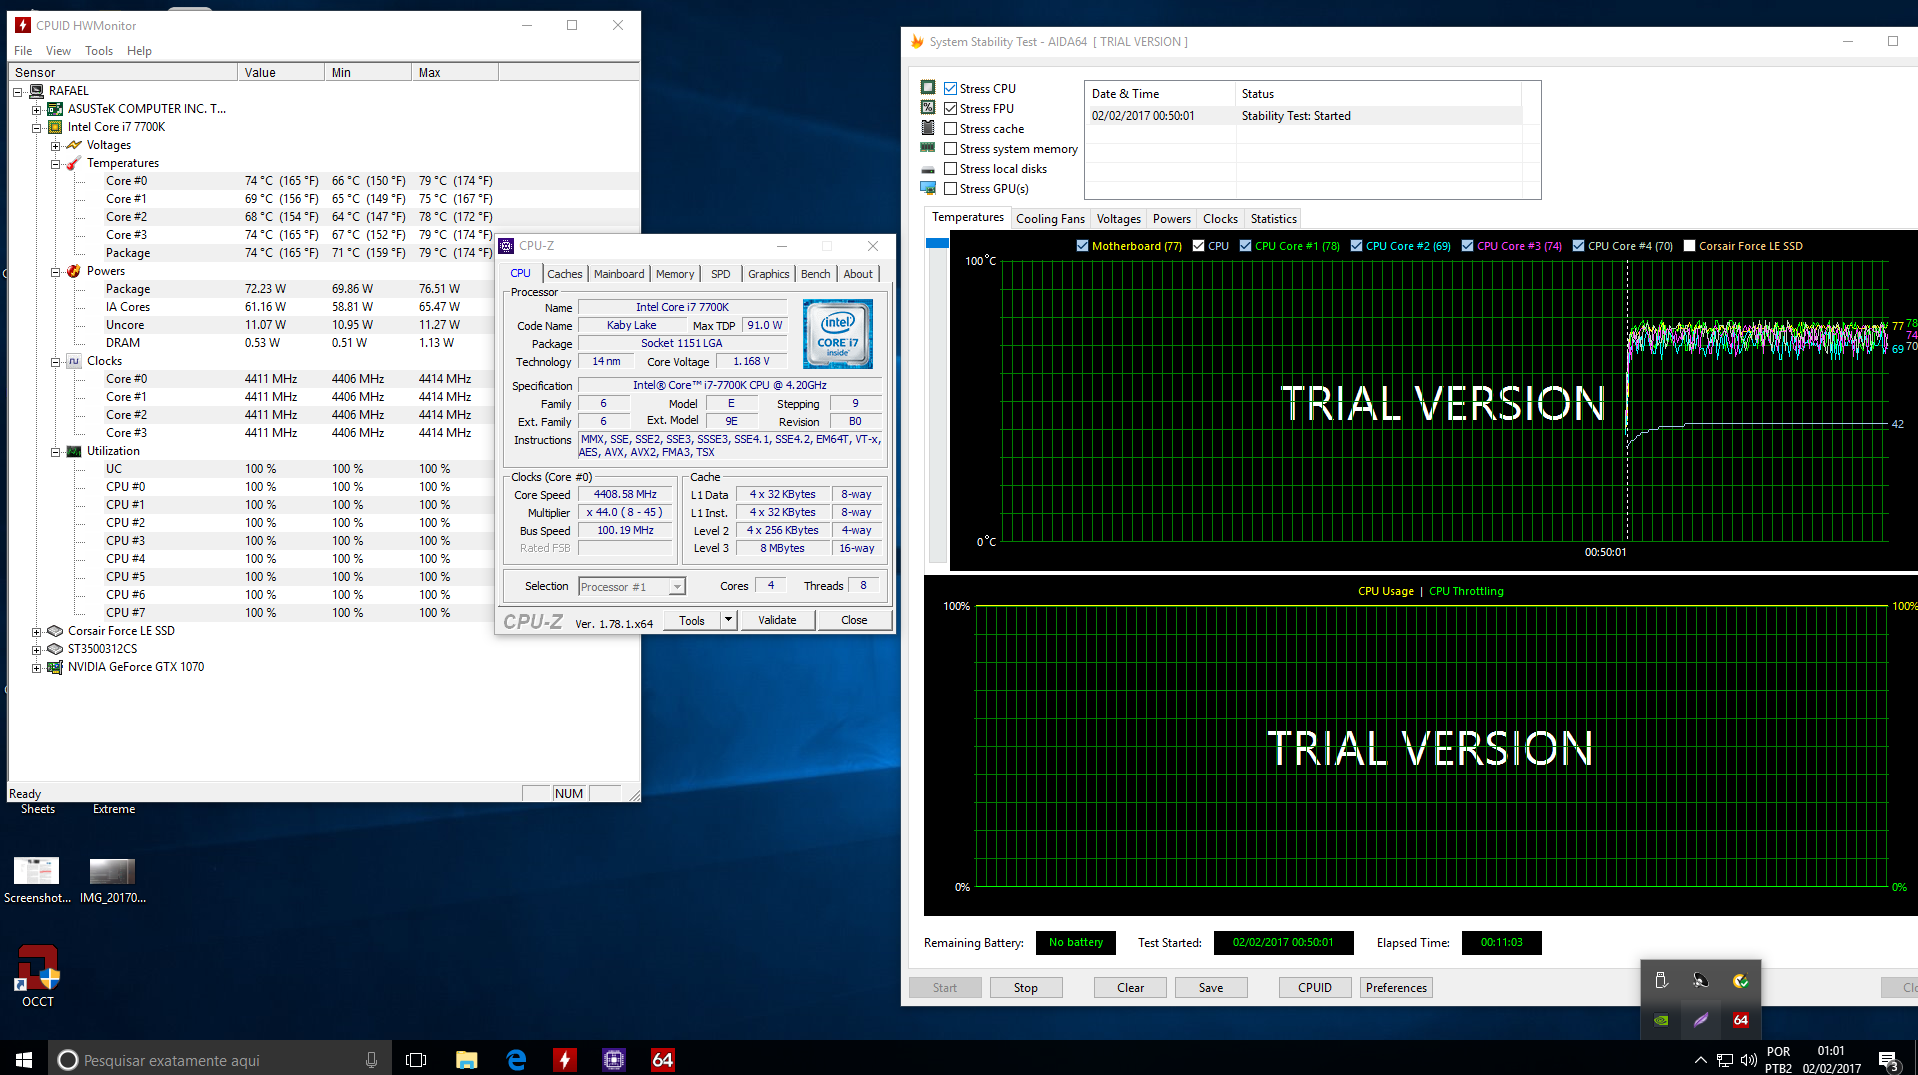Viewport: 1918px width, 1075px height.
Task: Collapse the Temperatures node
Action: (x=55, y=164)
